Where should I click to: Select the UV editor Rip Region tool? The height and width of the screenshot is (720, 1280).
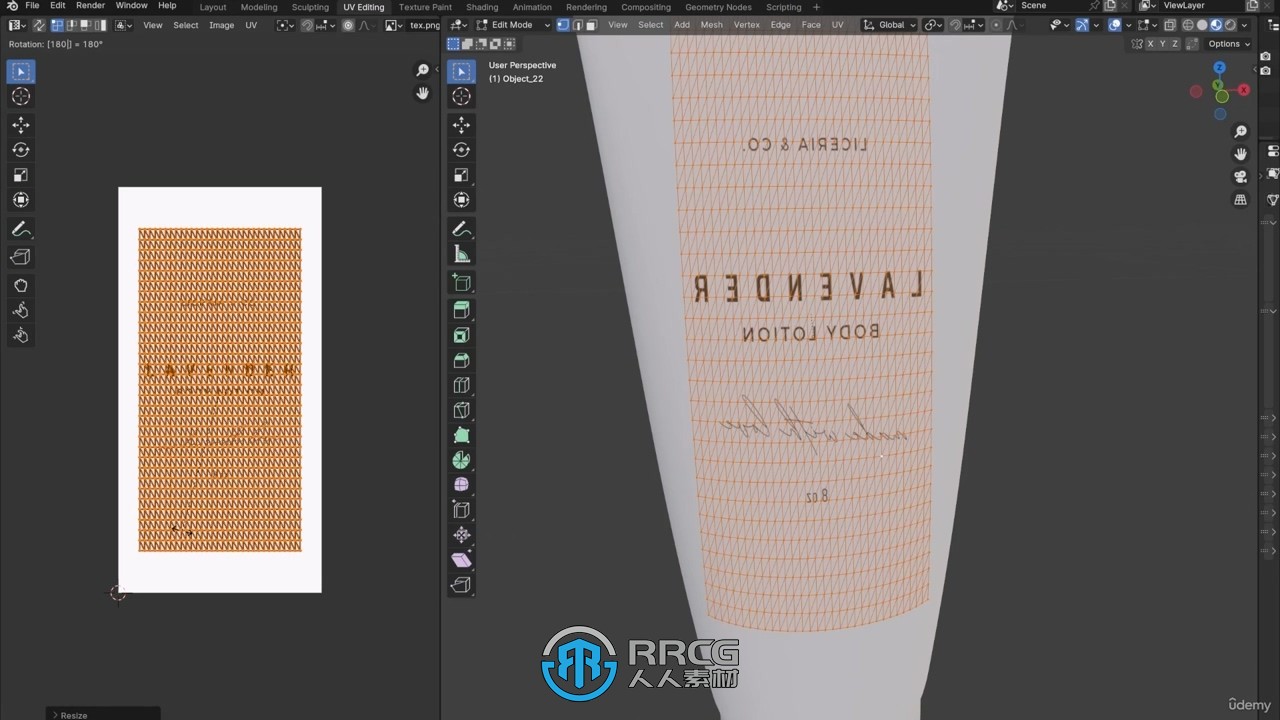click(x=20, y=257)
